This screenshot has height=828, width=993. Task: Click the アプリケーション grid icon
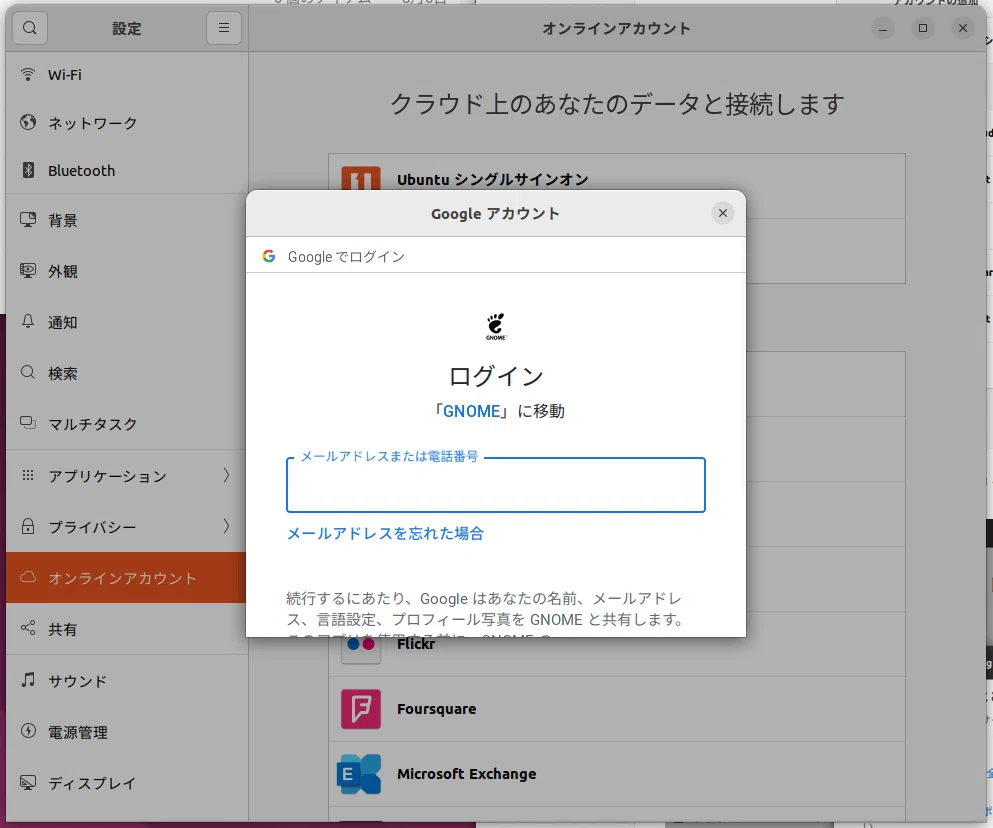[28, 475]
